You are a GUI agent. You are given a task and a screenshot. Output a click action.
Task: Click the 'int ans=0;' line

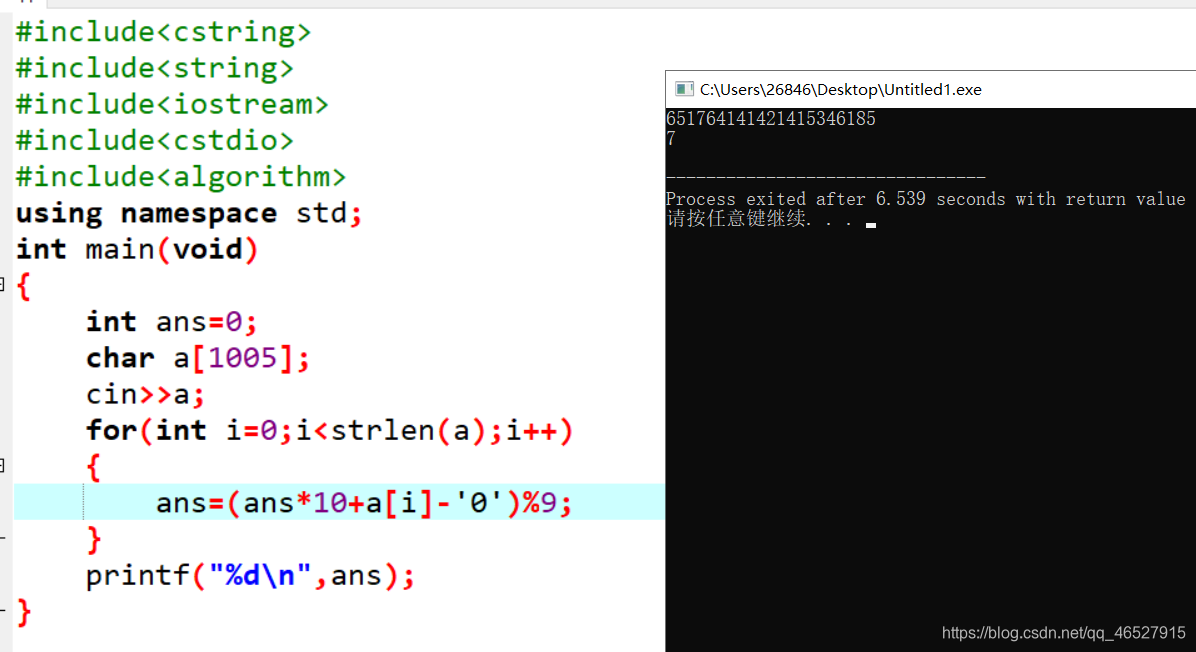(172, 321)
